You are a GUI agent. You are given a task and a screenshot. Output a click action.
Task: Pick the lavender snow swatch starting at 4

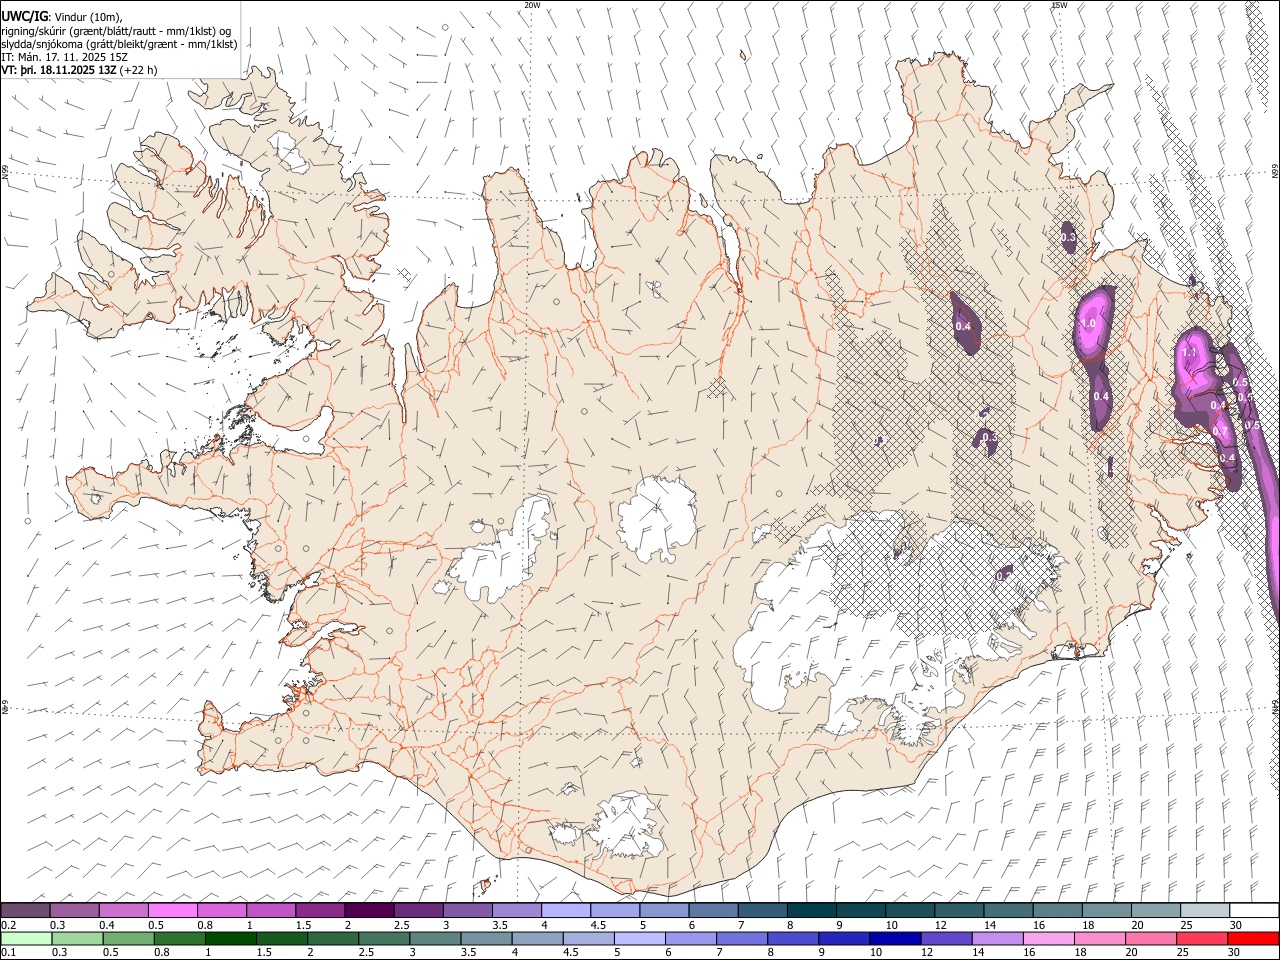click(565, 910)
